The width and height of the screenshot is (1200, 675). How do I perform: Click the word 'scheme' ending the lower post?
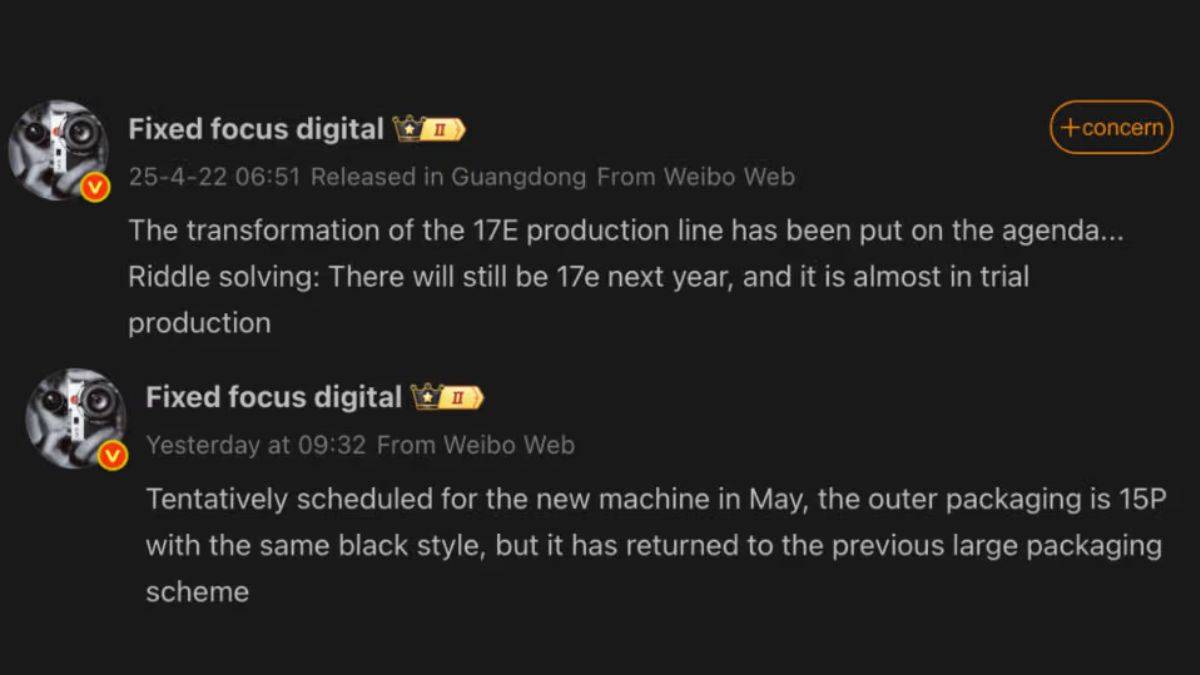[x=197, y=591]
